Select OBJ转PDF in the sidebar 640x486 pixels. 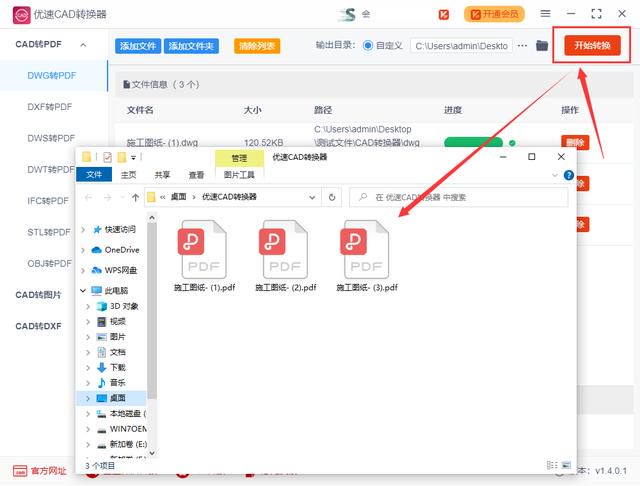pyautogui.click(x=49, y=264)
